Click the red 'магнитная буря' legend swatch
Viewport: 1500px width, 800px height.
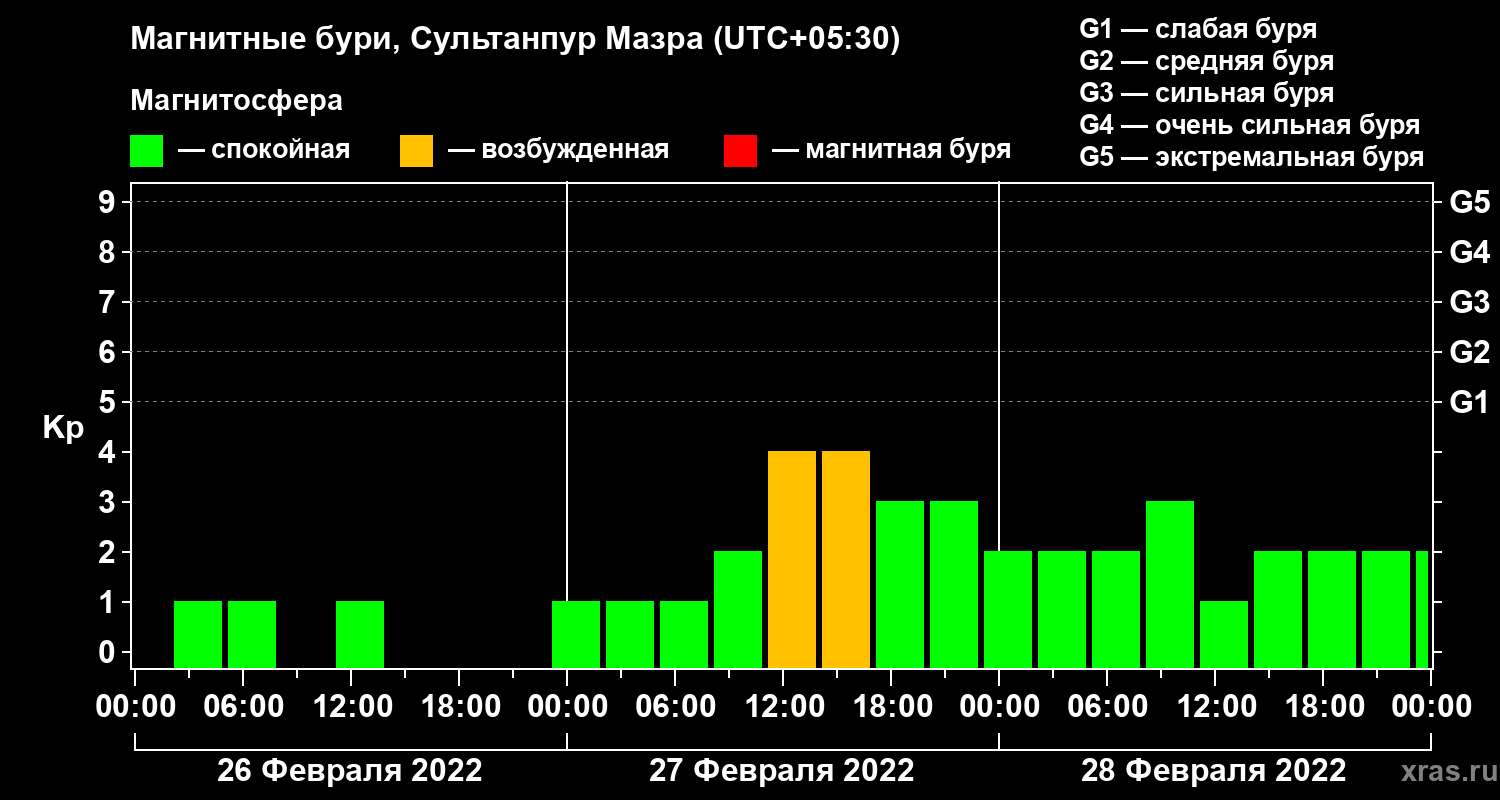click(x=740, y=151)
